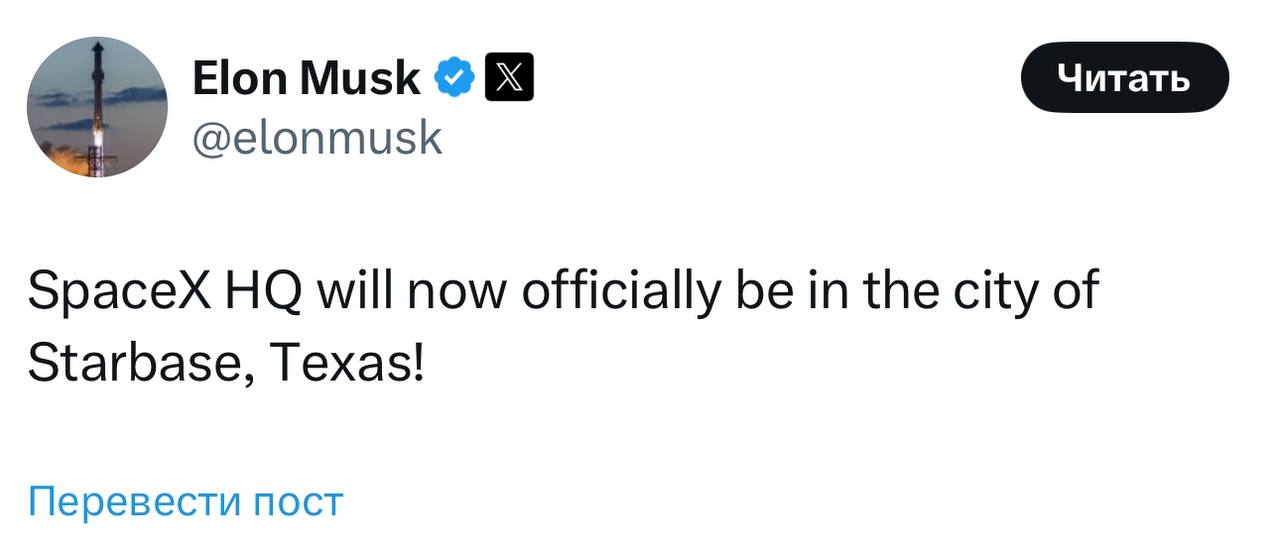Viewport: 1280px width, 549px height.
Task: Click the black X logo badge
Action: tap(508, 78)
